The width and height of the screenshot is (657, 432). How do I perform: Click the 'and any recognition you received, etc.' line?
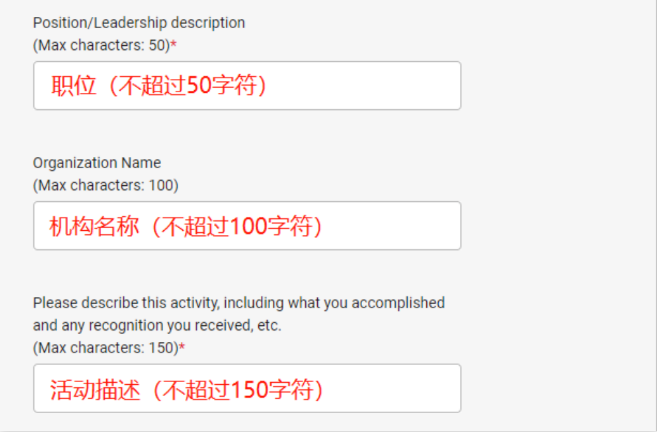157,325
